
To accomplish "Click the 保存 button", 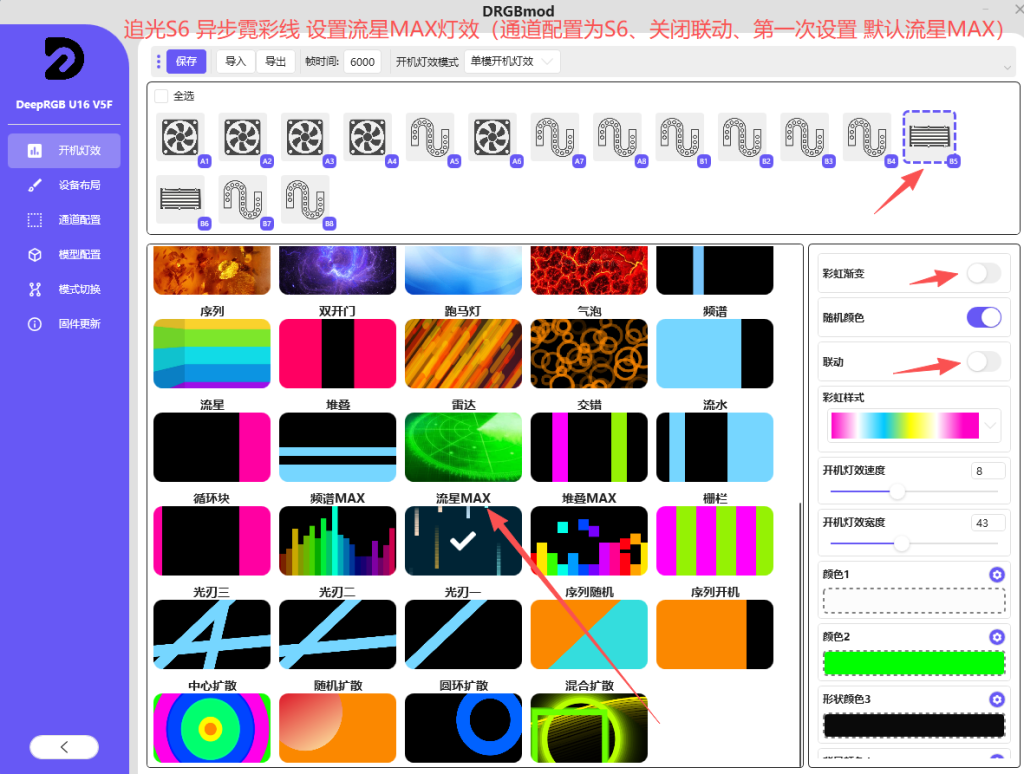I will (x=186, y=62).
